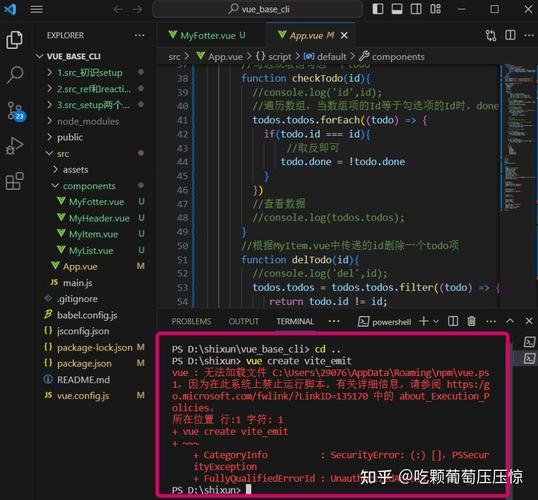Open terminal panel more actions ellipsis

pyautogui.click(x=491, y=322)
